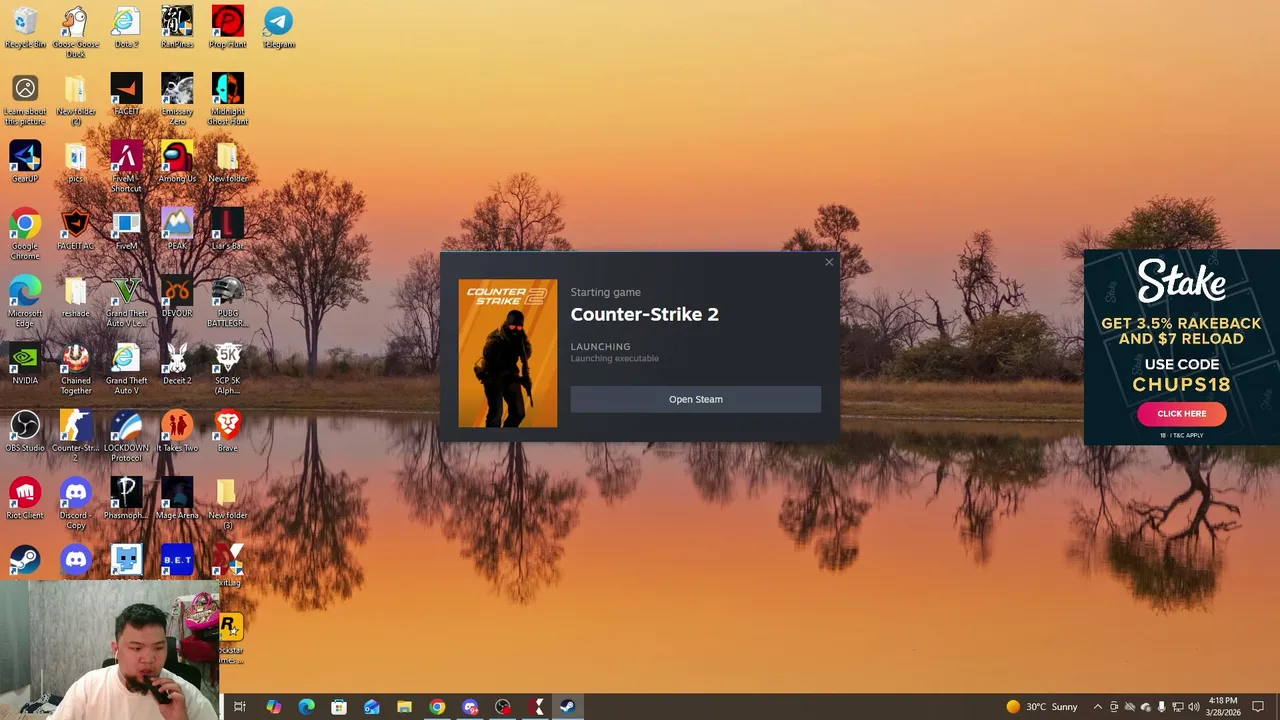This screenshot has height=720, width=1280.
Task: Select the NVIDIA desktop shortcut
Action: (x=25, y=364)
